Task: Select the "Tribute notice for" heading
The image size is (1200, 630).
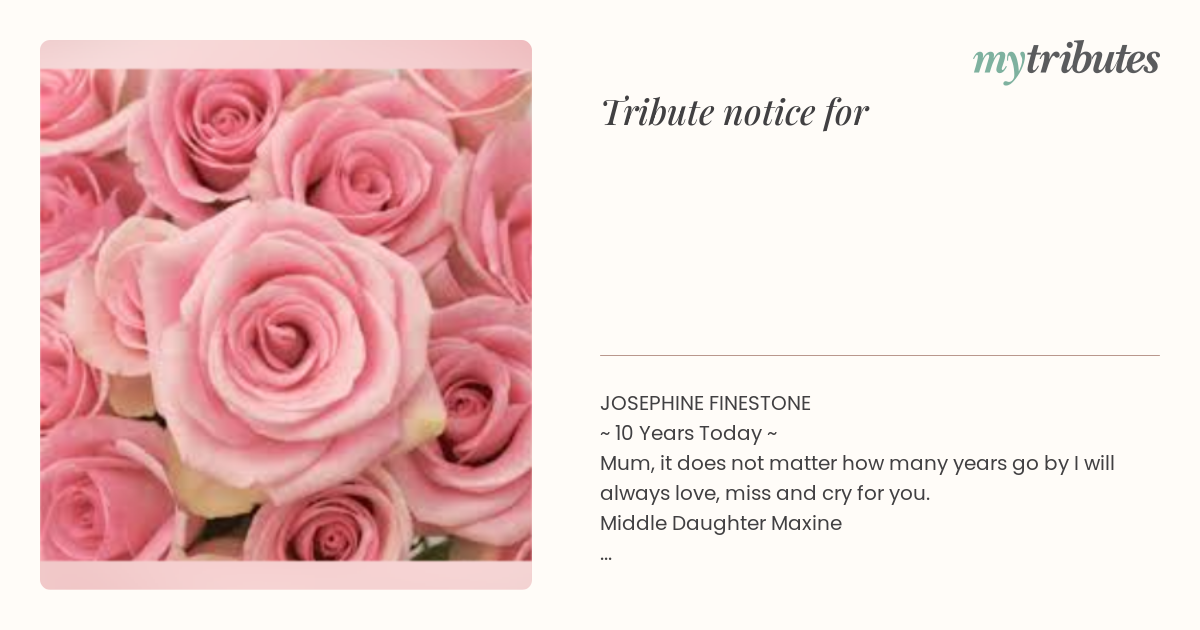Action: (x=735, y=113)
